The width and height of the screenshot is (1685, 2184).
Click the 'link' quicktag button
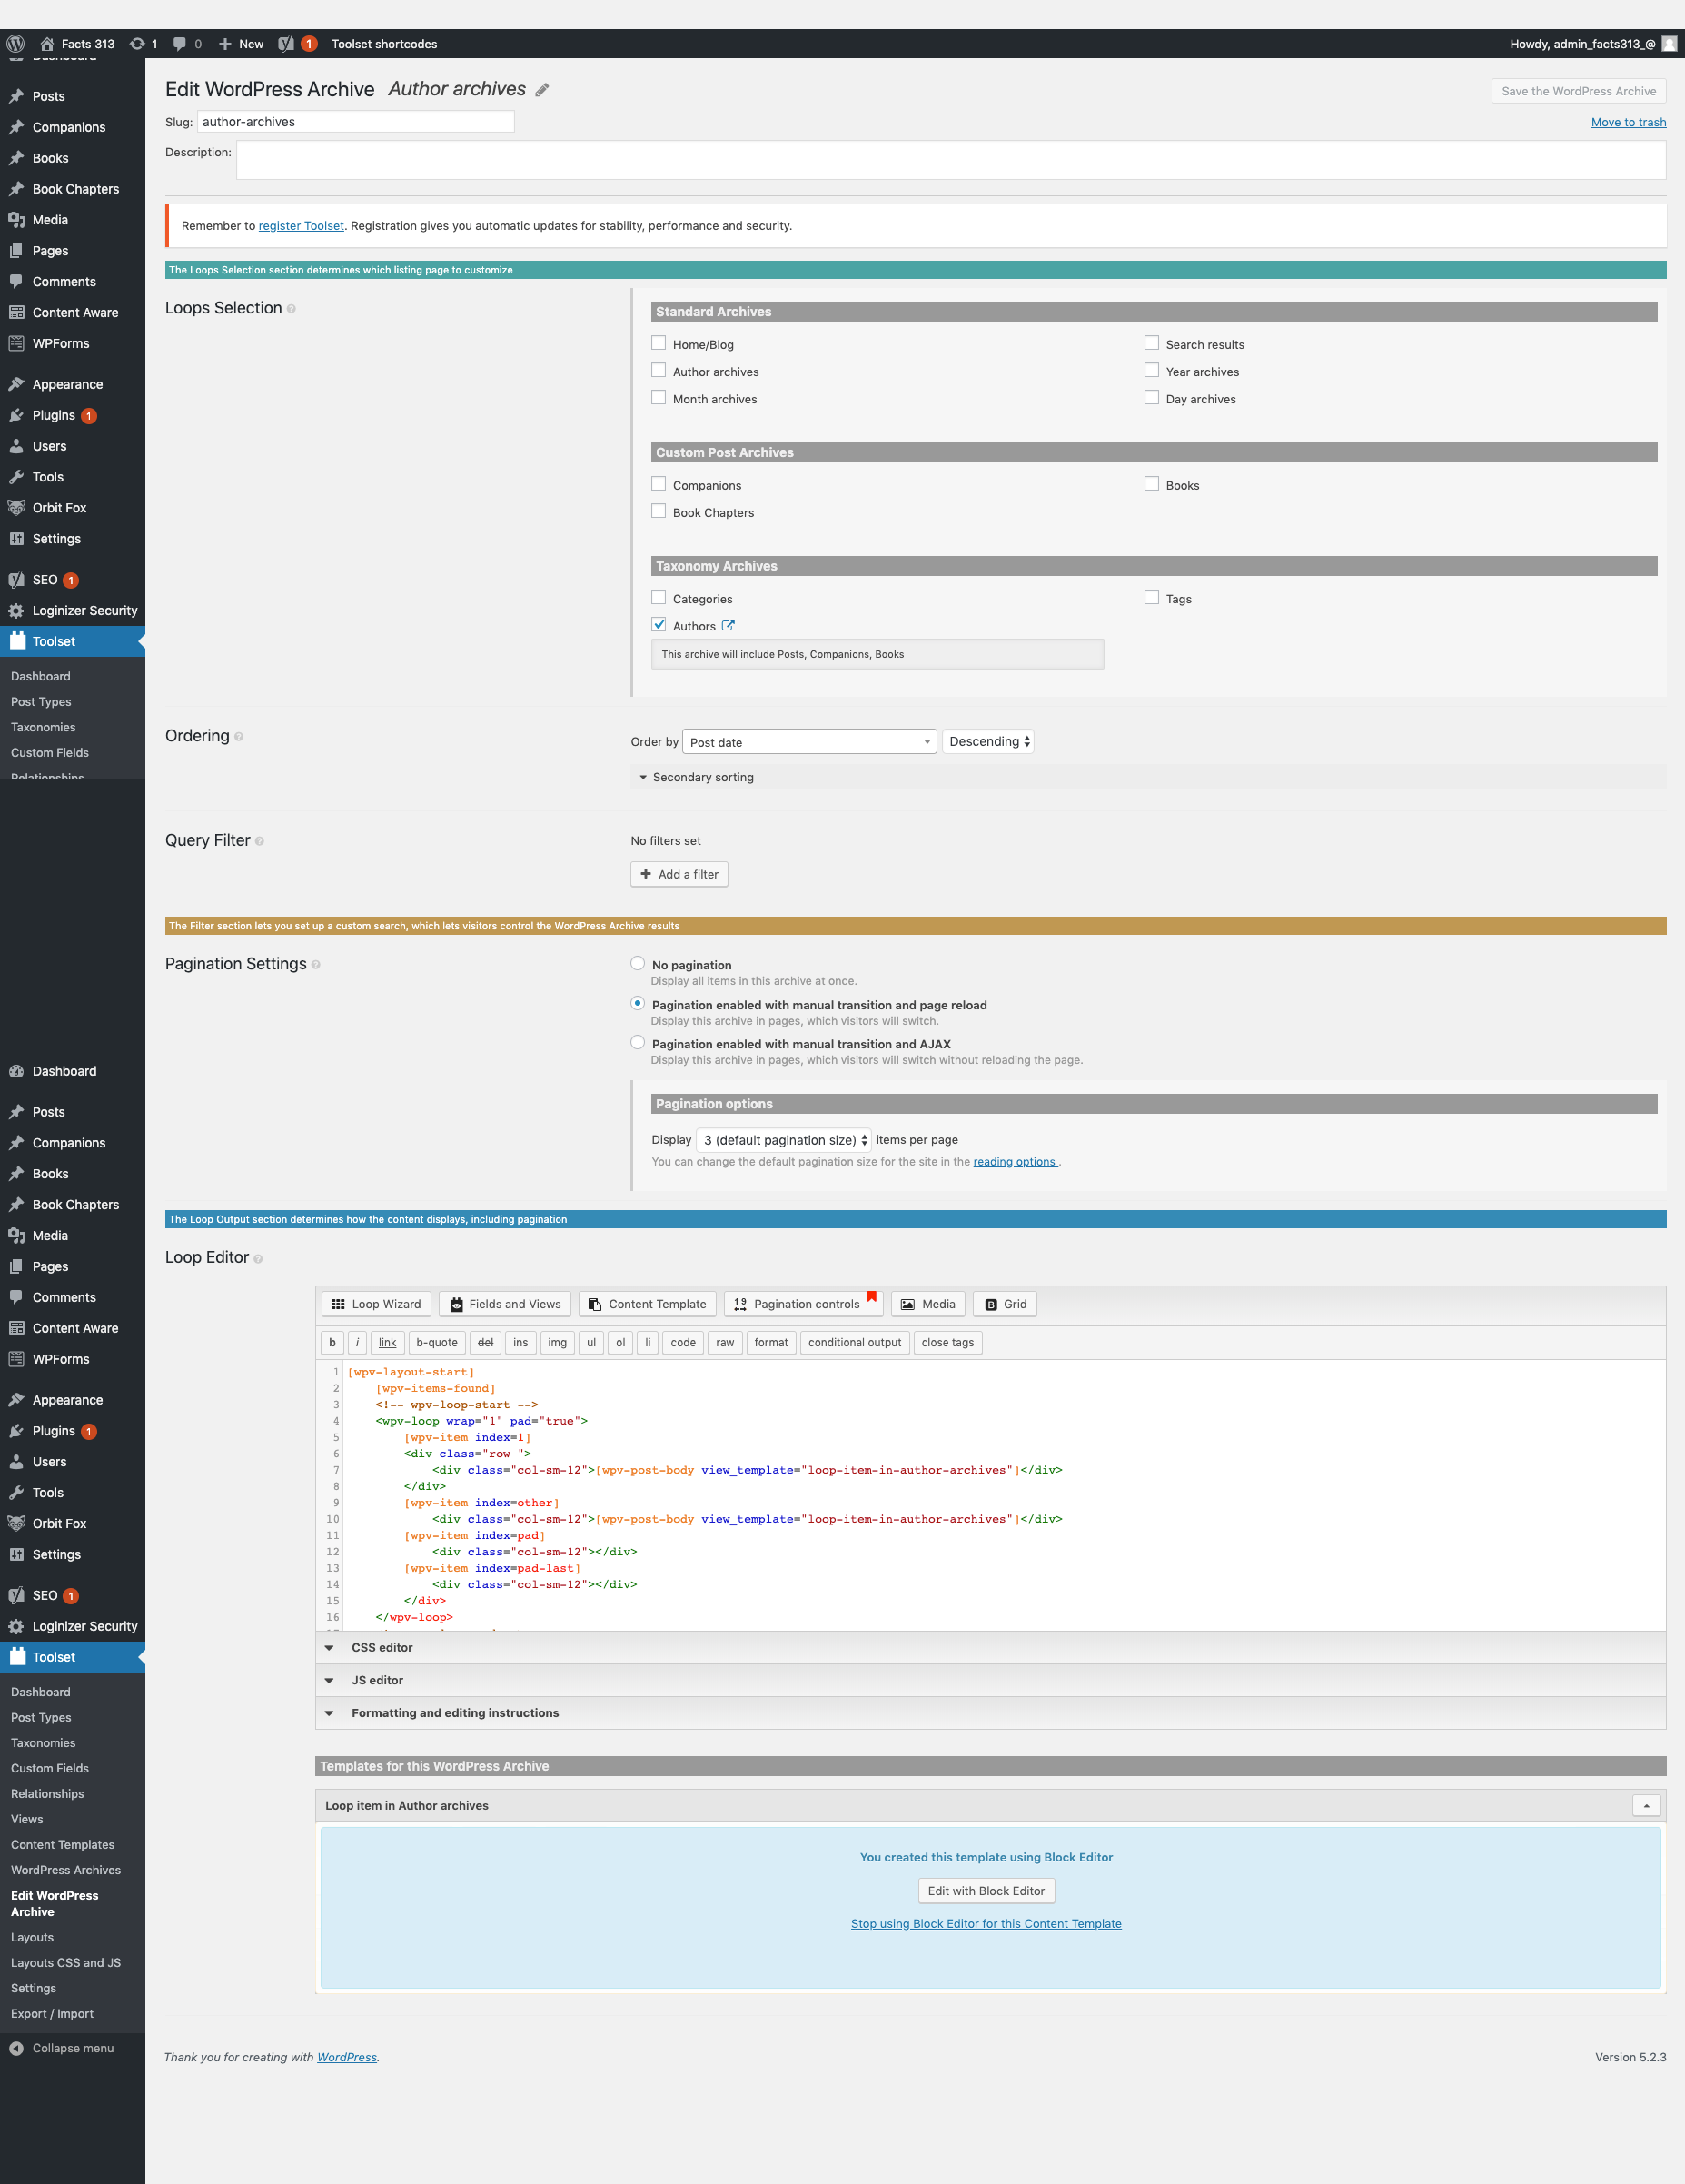[387, 1343]
